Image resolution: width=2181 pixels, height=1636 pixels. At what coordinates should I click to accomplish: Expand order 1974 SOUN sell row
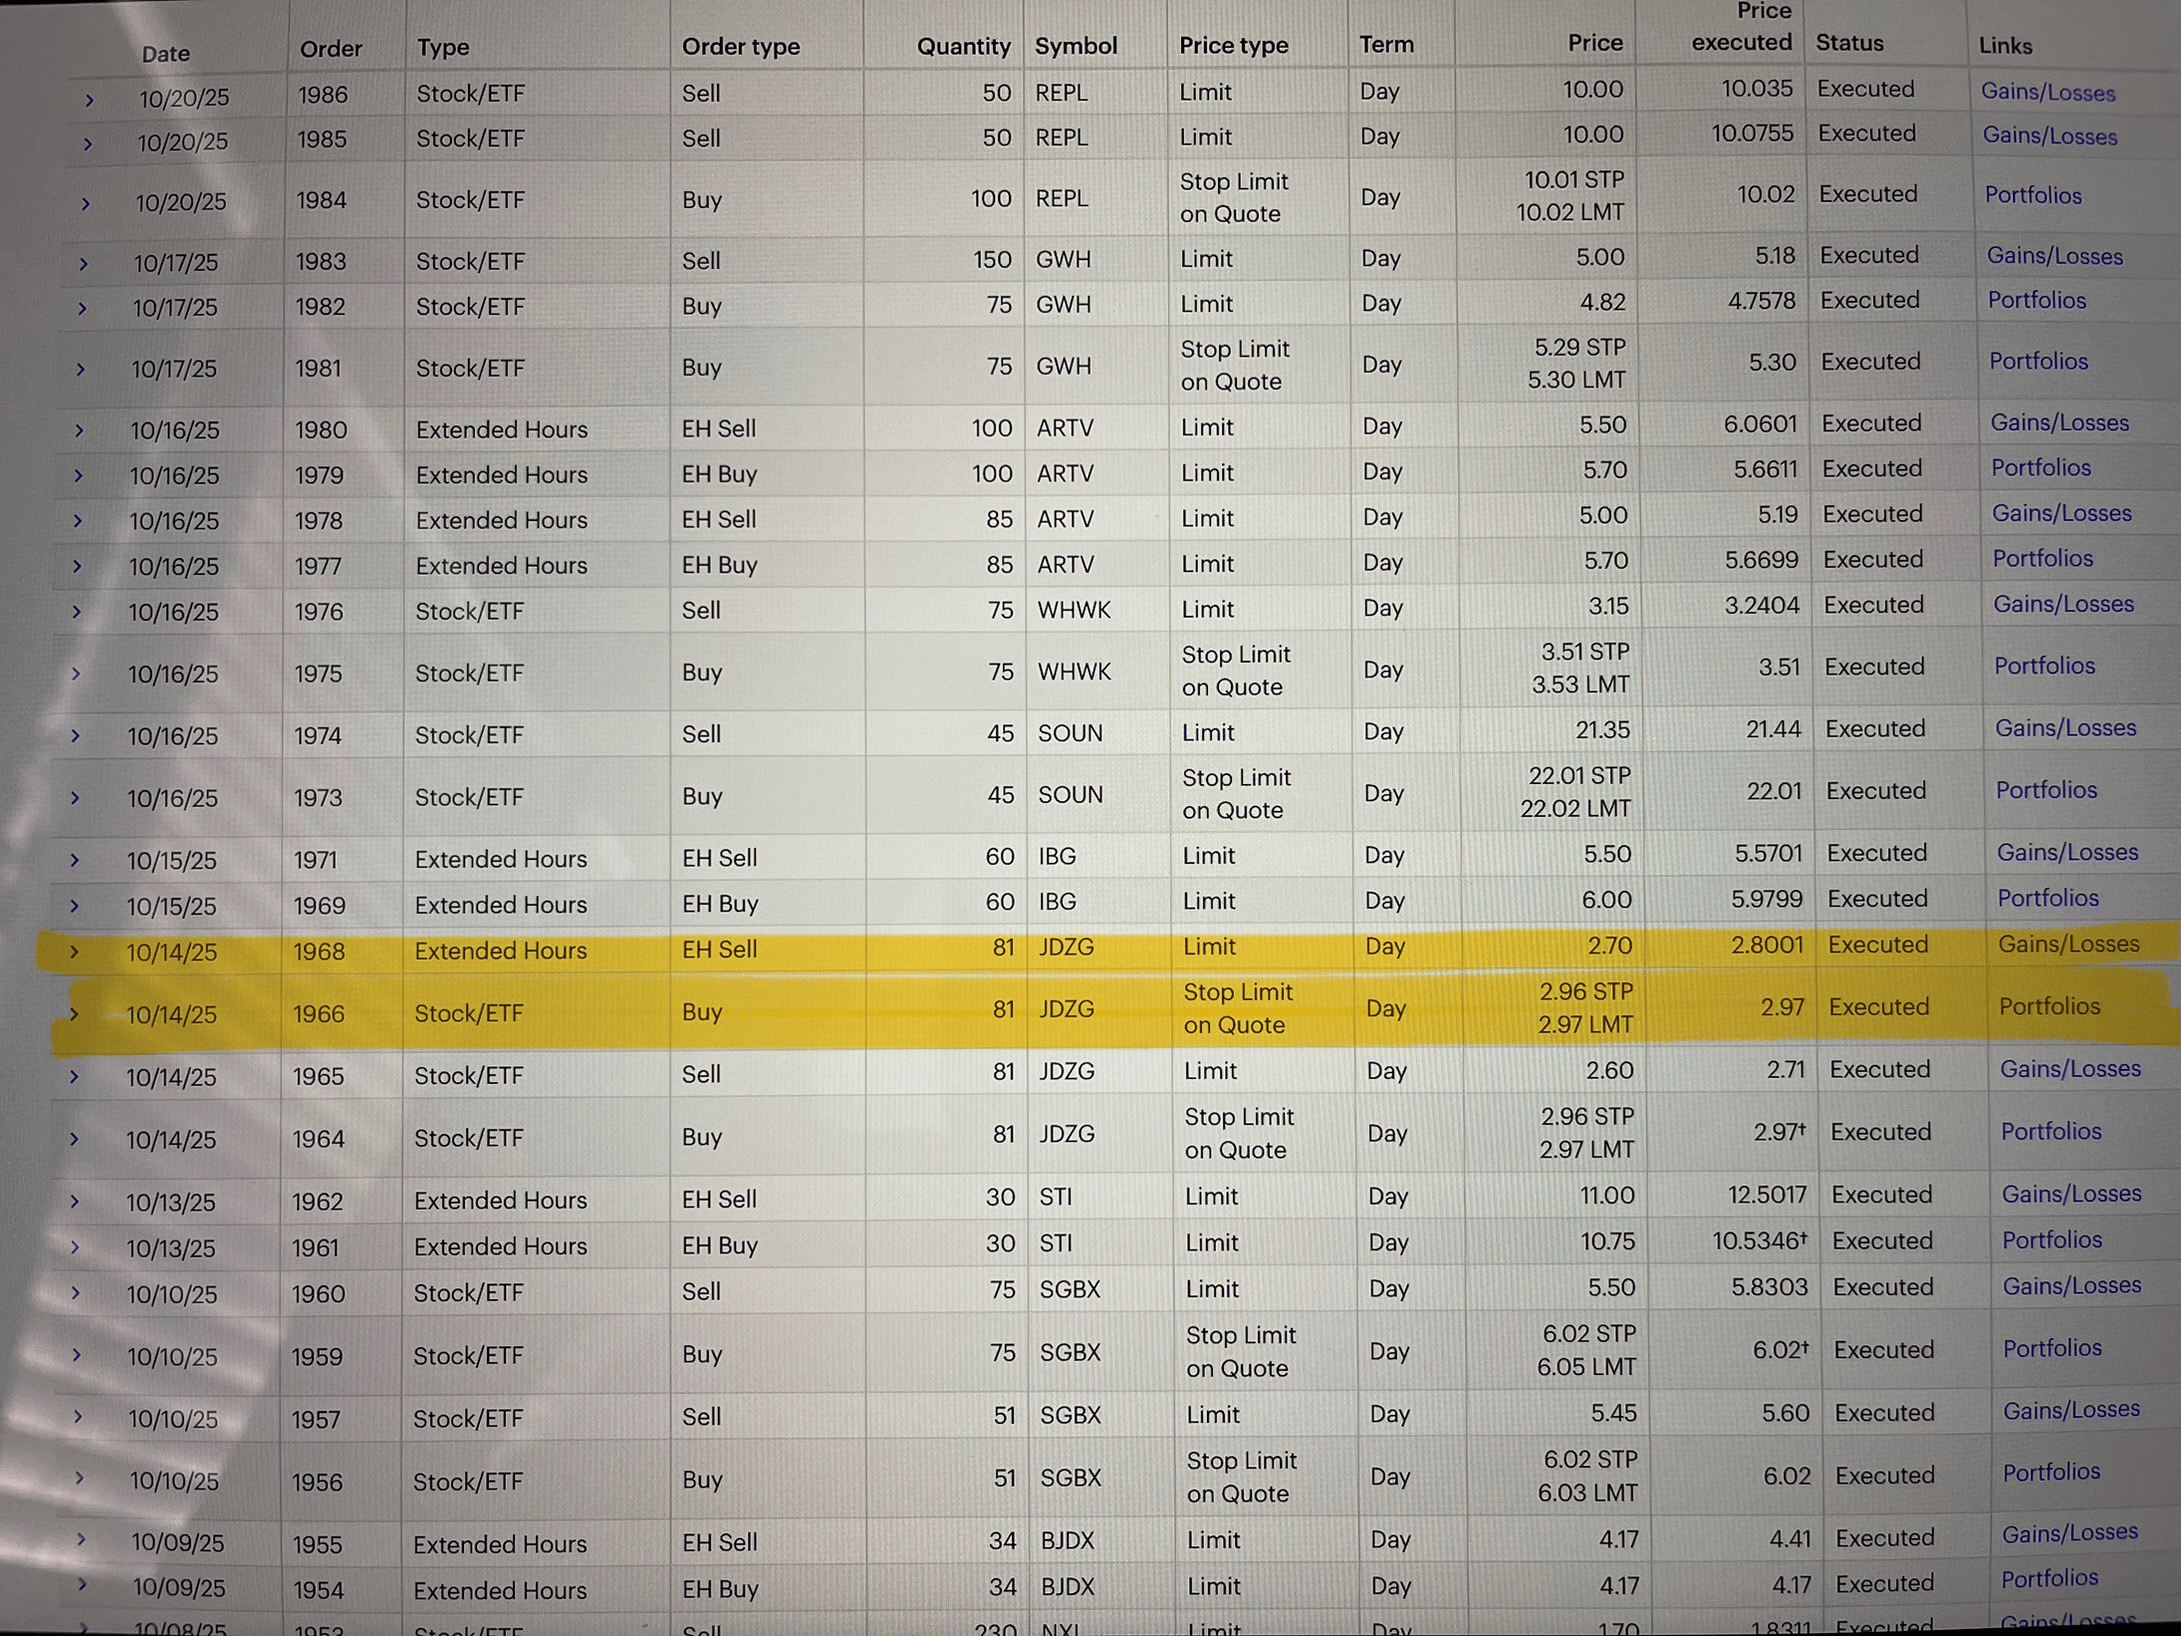tap(76, 736)
